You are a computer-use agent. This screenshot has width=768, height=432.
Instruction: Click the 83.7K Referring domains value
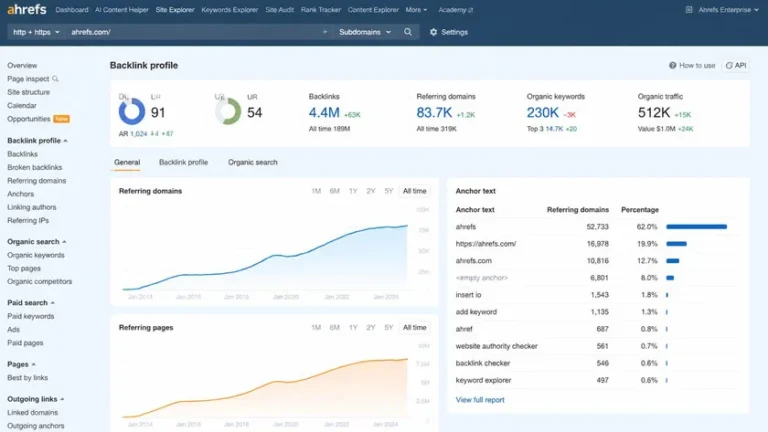click(x=434, y=113)
